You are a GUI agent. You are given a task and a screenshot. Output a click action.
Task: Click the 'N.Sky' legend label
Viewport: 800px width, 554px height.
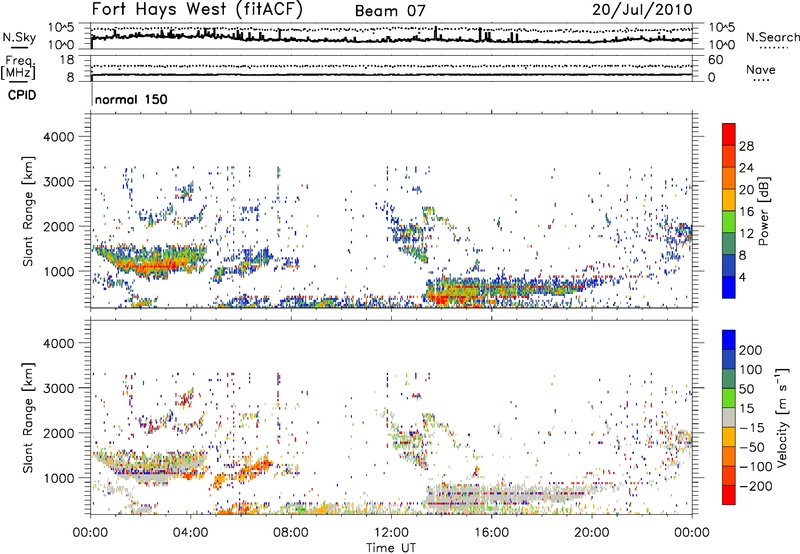click(x=19, y=37)
